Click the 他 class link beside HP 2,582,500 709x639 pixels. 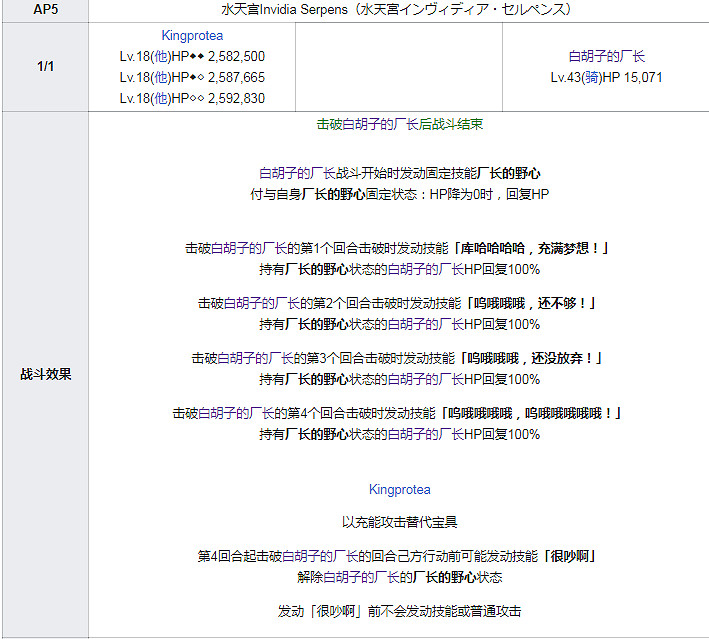(x=161, y=57)
